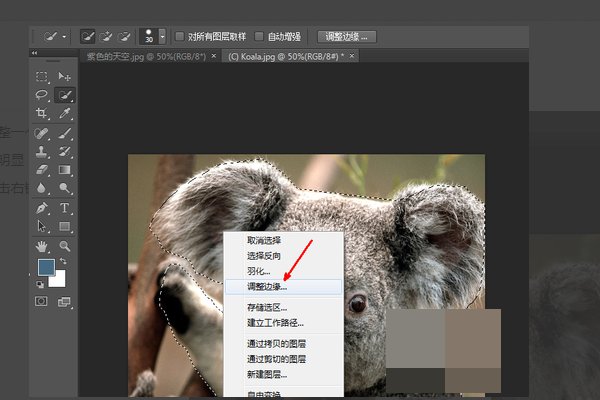Image resolution: width=600 pixels, height=400 pixels.
Task: Open the tool preset picker dropdown
Action: [x=64, y=37]
